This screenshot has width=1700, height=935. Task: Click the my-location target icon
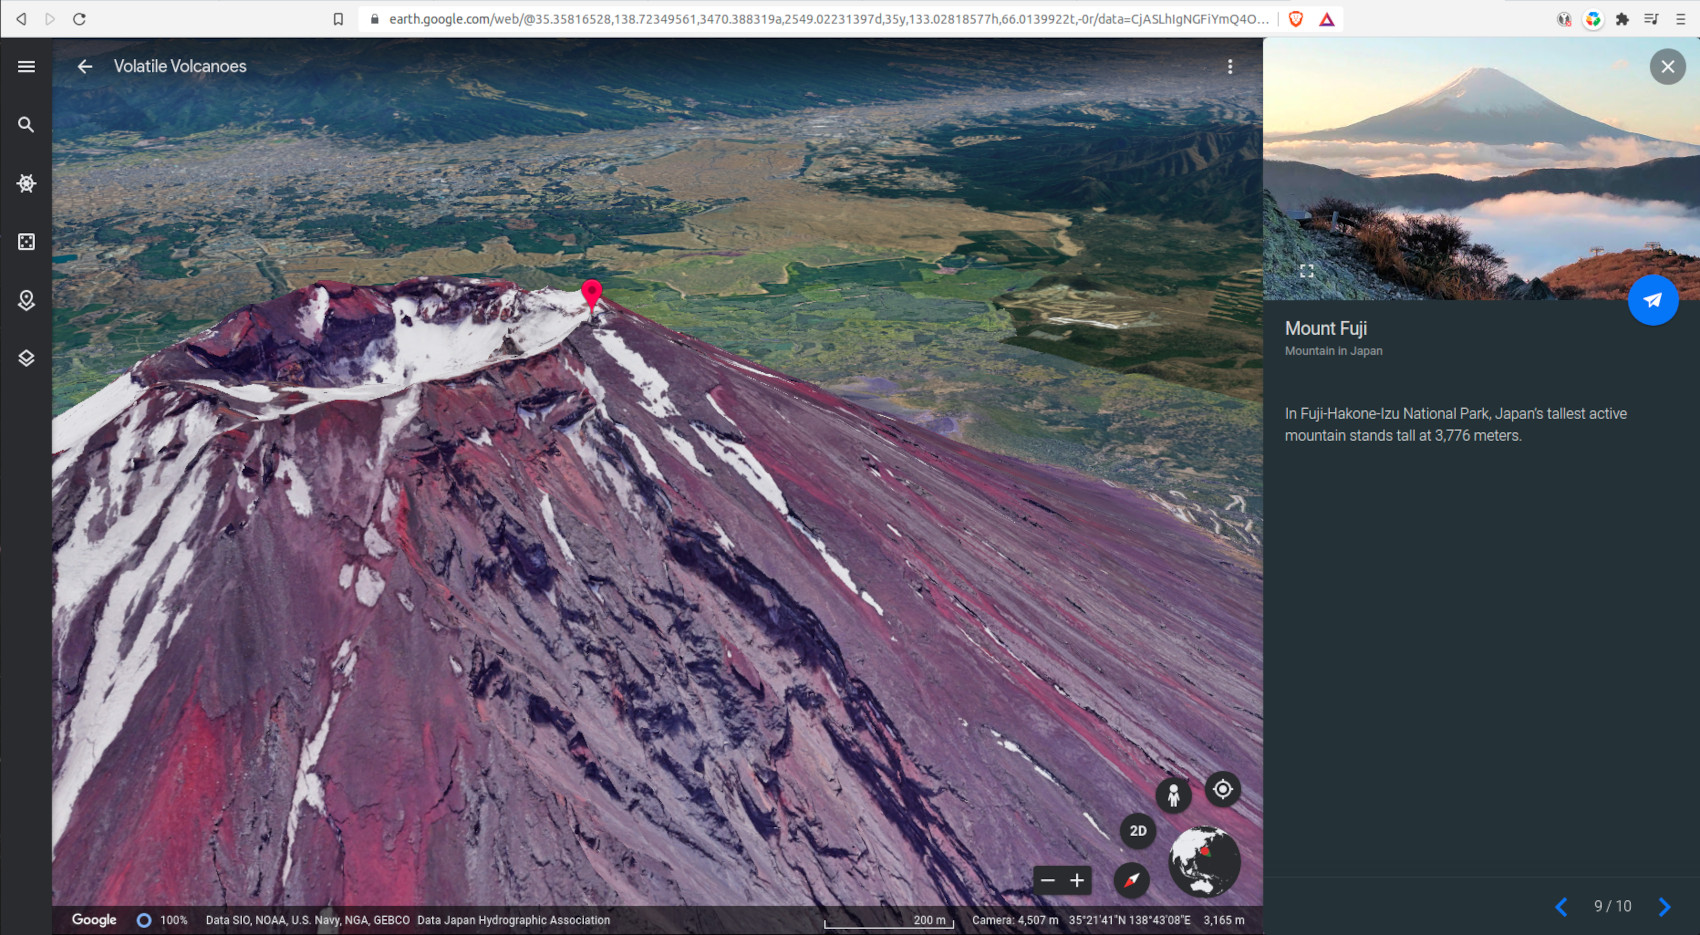point(1222,789)
